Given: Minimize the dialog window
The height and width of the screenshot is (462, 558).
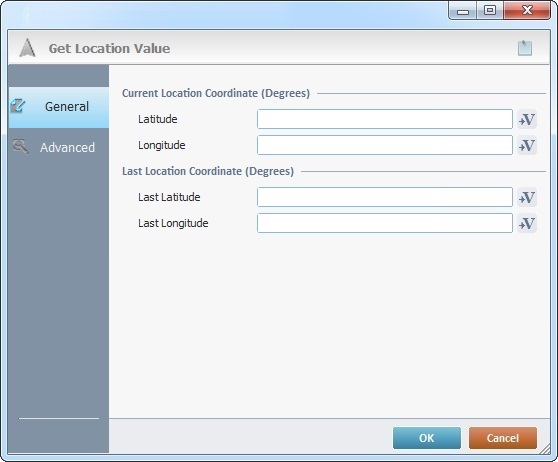Looking at the screenshot, I should [x=463, y=11].
